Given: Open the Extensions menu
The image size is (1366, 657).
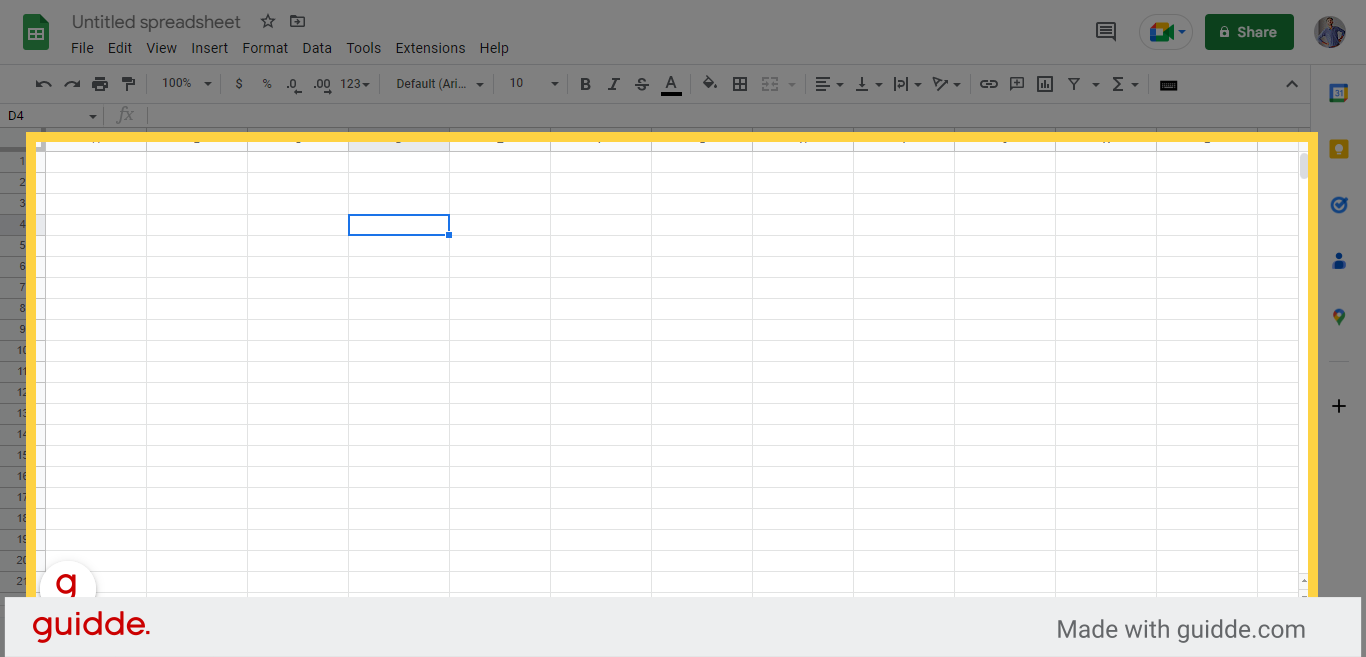Looking at the screenshot, I should point(430,48).
